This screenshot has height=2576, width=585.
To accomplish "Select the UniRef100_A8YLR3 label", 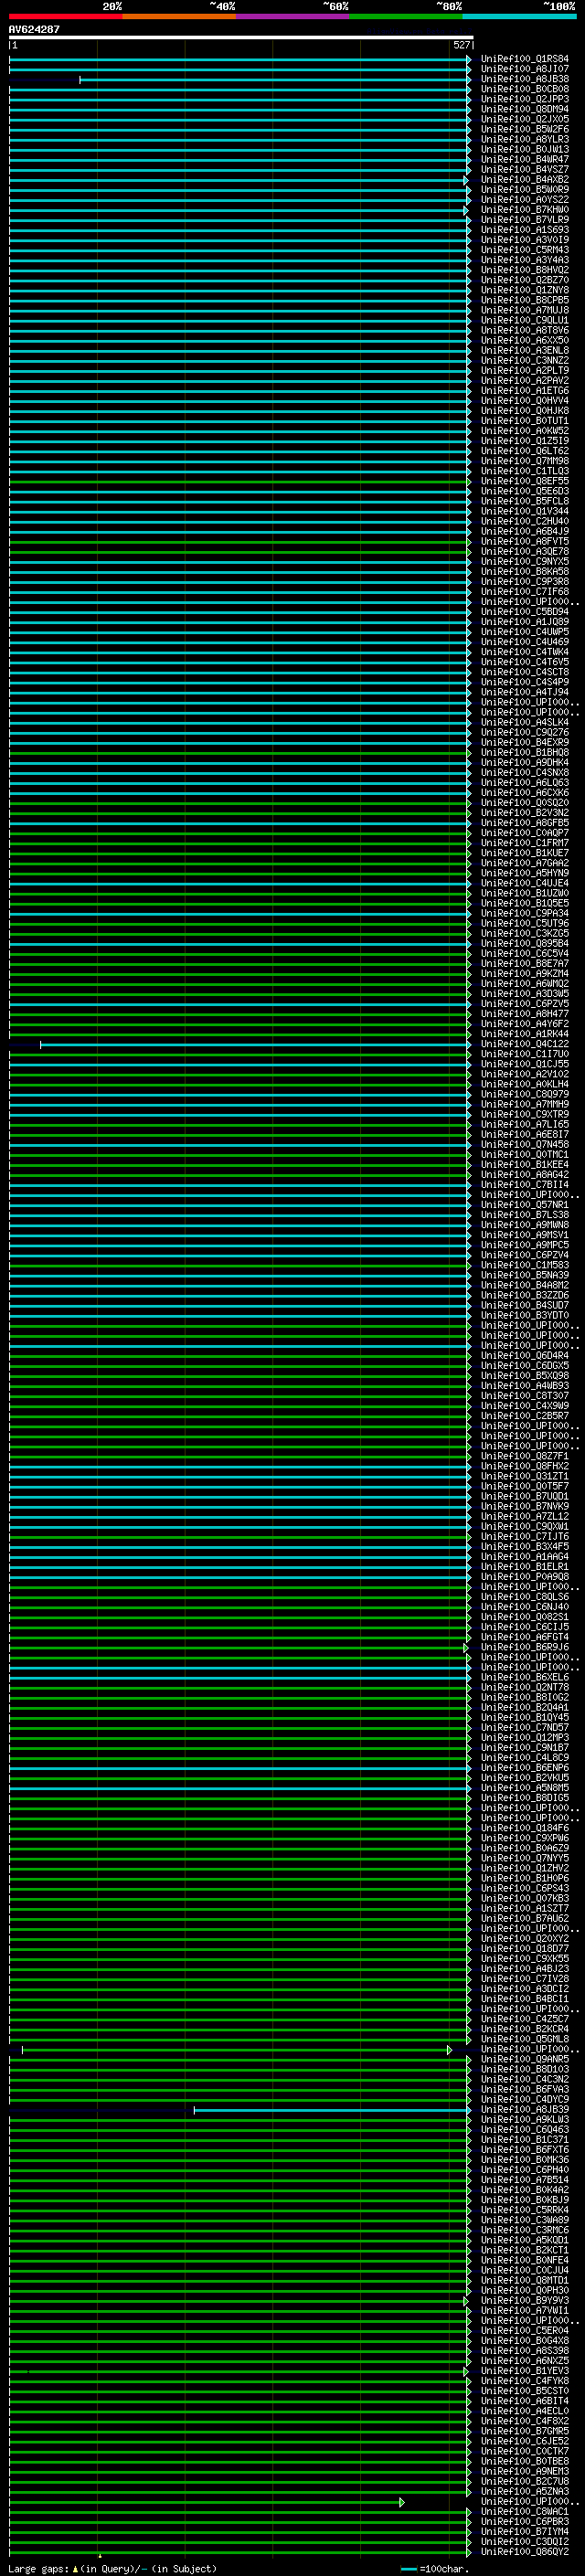I will coord(524,139).
